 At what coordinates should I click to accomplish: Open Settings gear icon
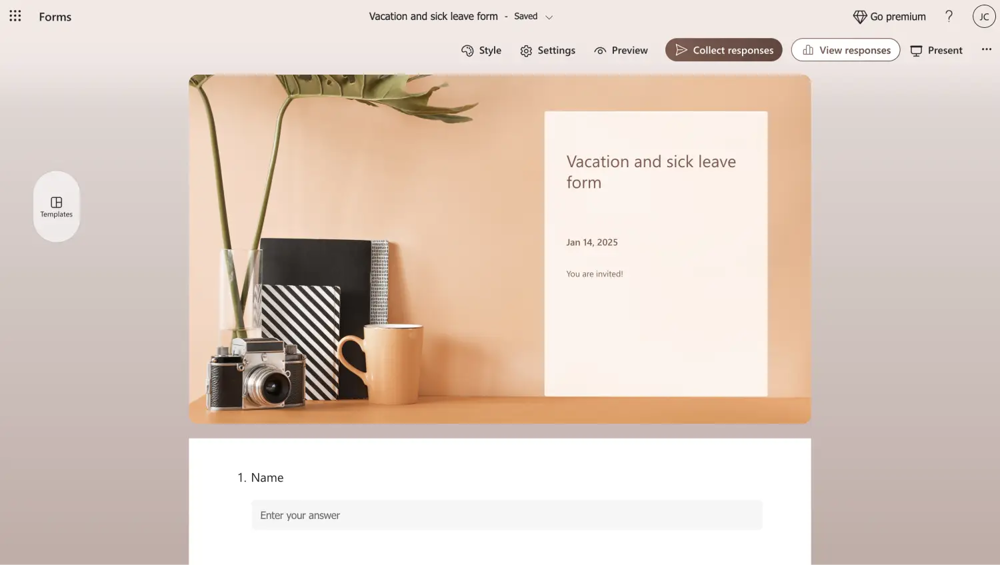coord(526,50)
